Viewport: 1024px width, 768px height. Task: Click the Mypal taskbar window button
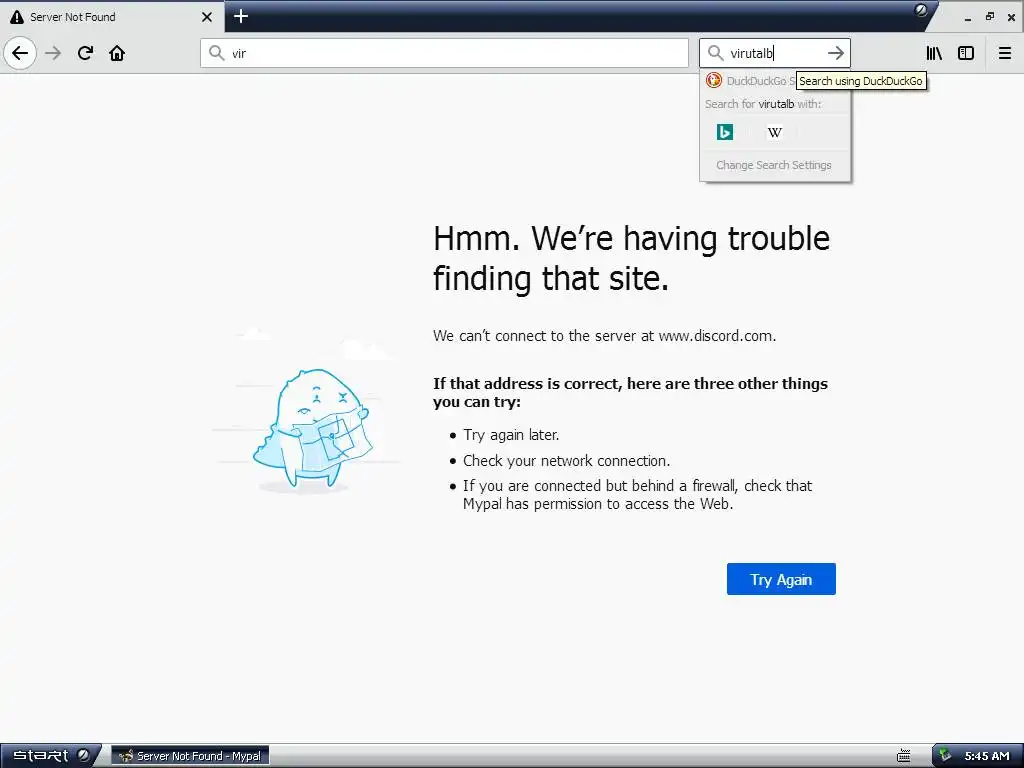pyautogui.click(x=190, y=756)
